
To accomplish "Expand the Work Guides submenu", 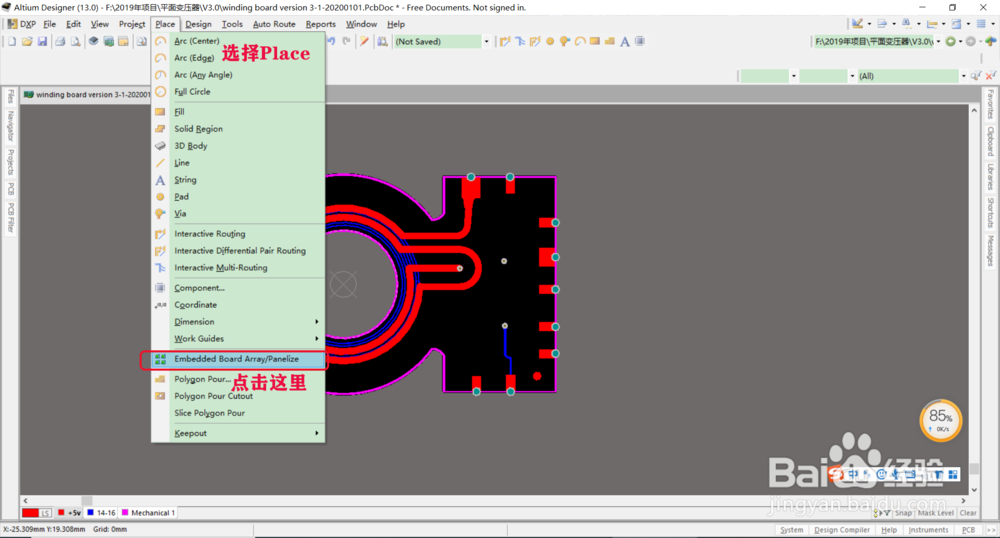I will point(238,339).
